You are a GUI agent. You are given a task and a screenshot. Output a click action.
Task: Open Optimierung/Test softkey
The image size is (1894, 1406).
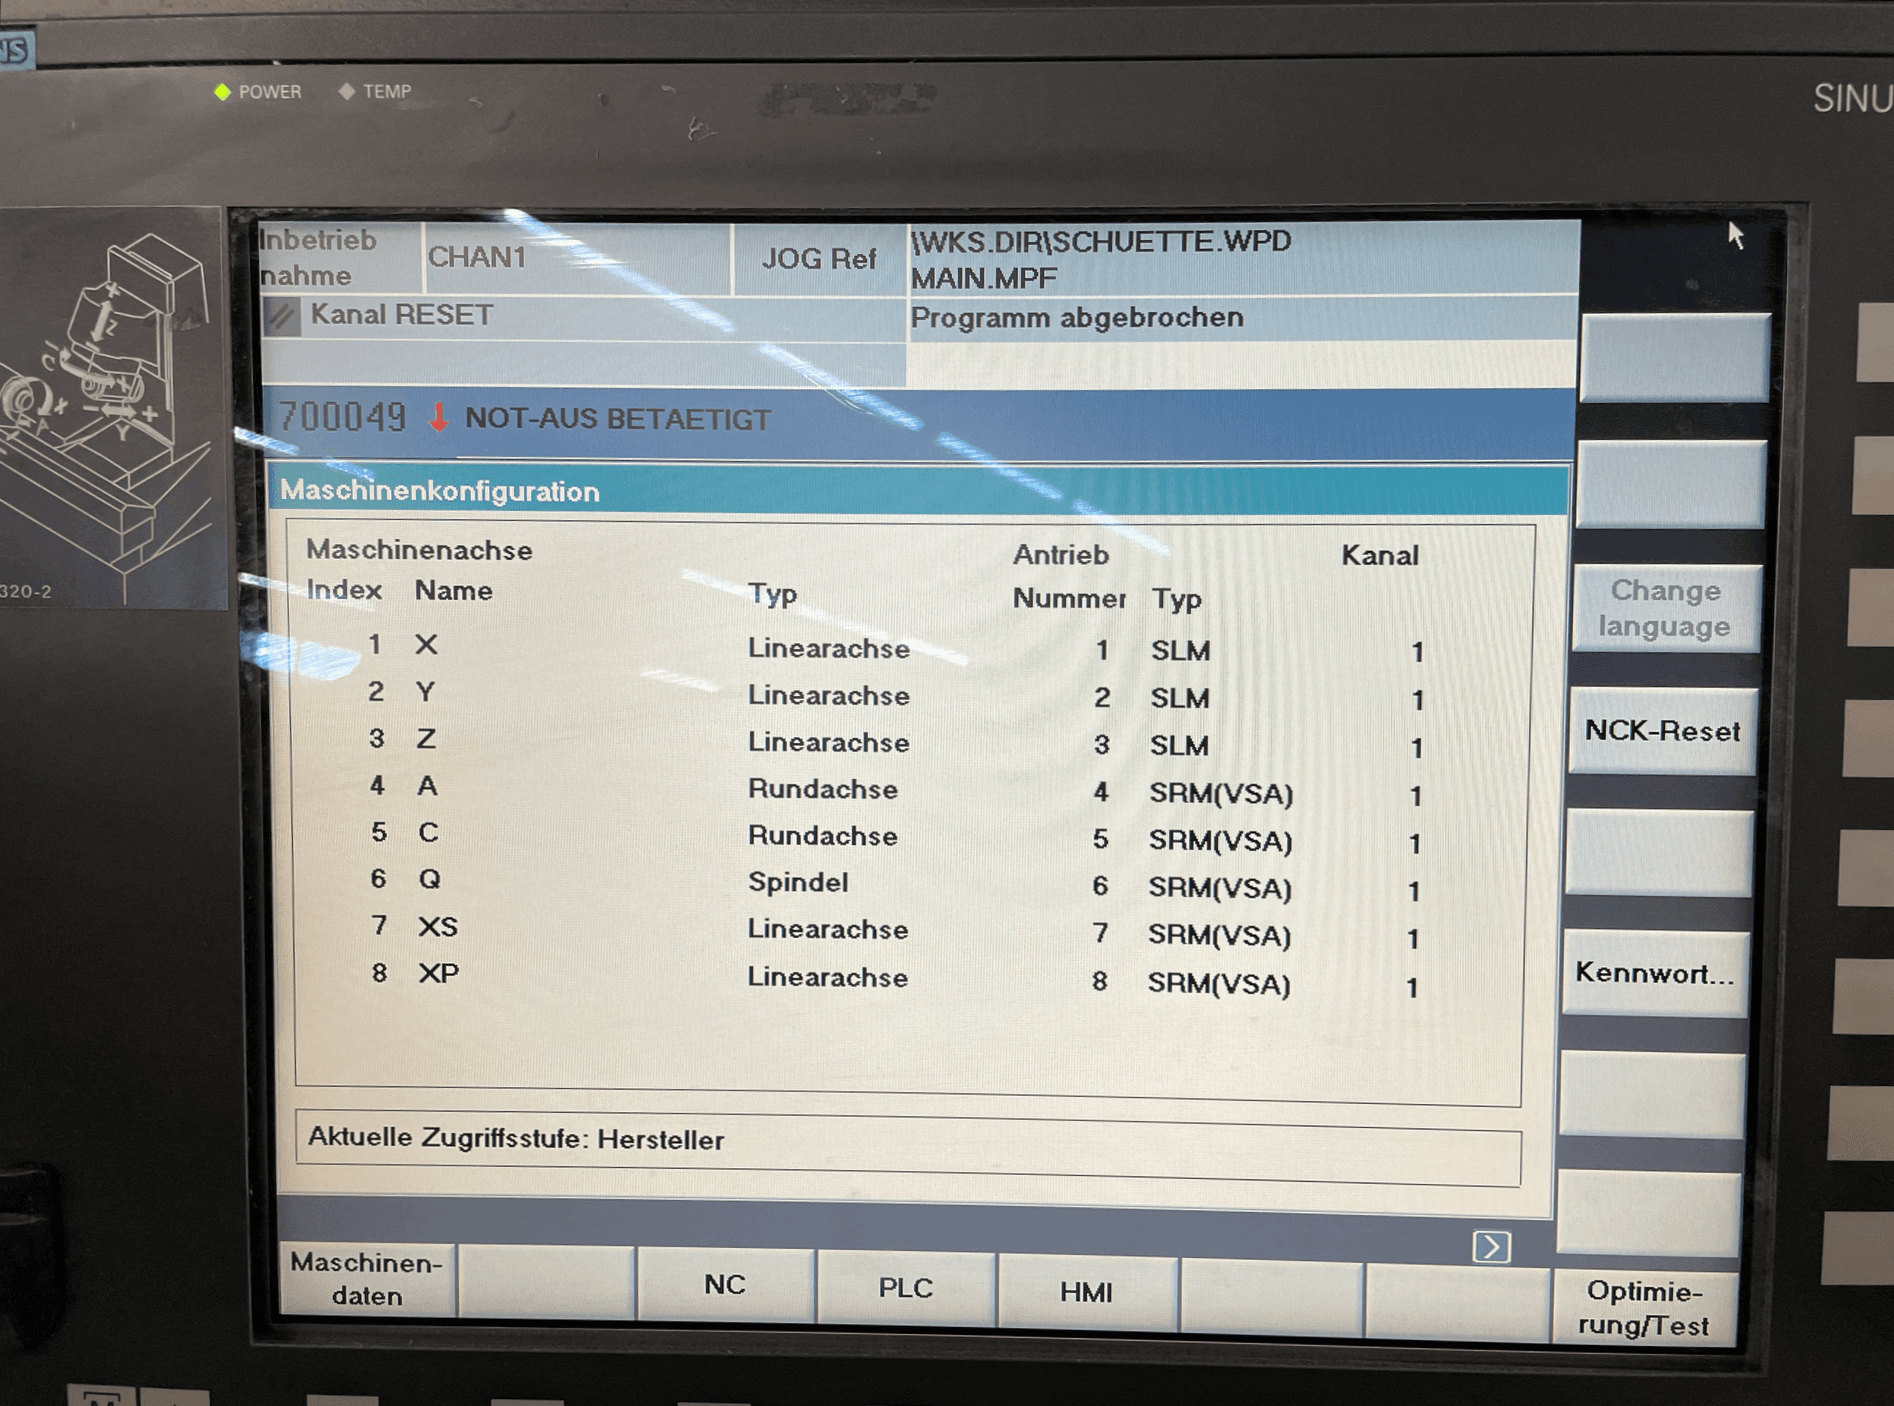1647,1307
